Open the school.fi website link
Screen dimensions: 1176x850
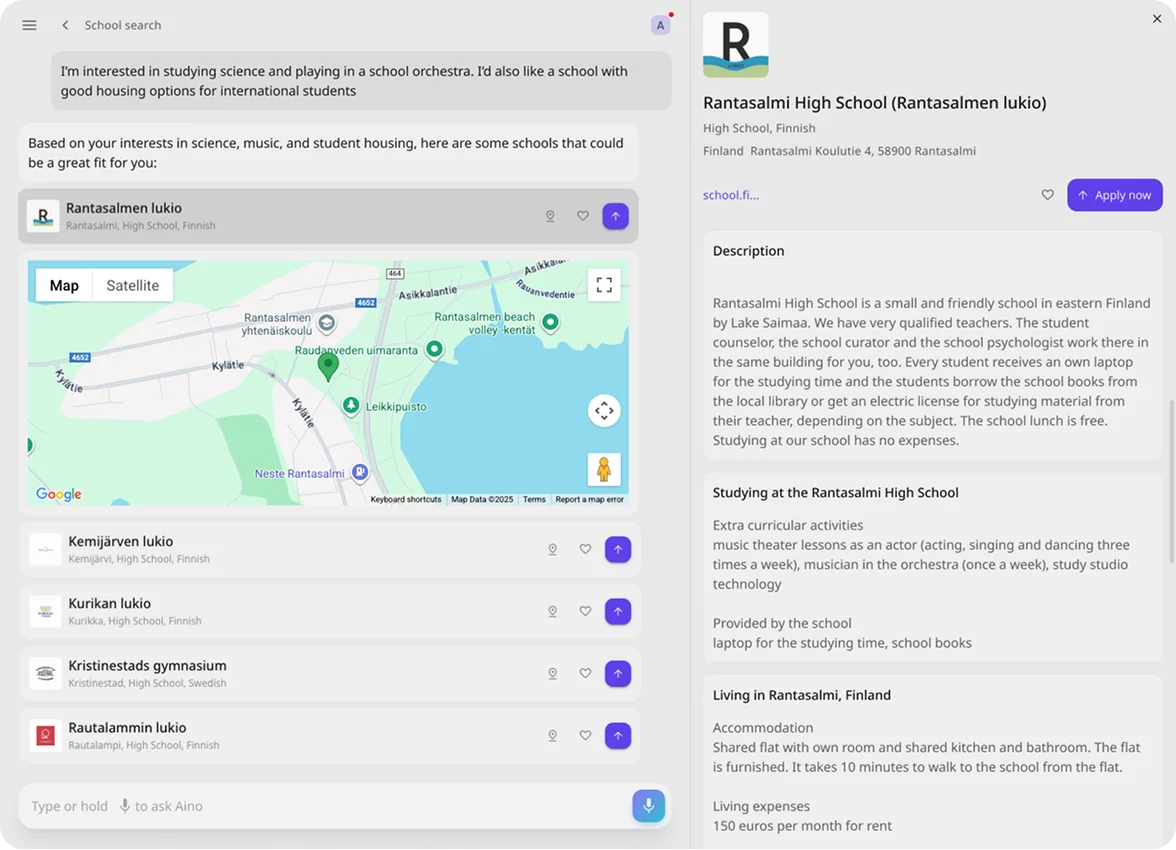[731, 195]
